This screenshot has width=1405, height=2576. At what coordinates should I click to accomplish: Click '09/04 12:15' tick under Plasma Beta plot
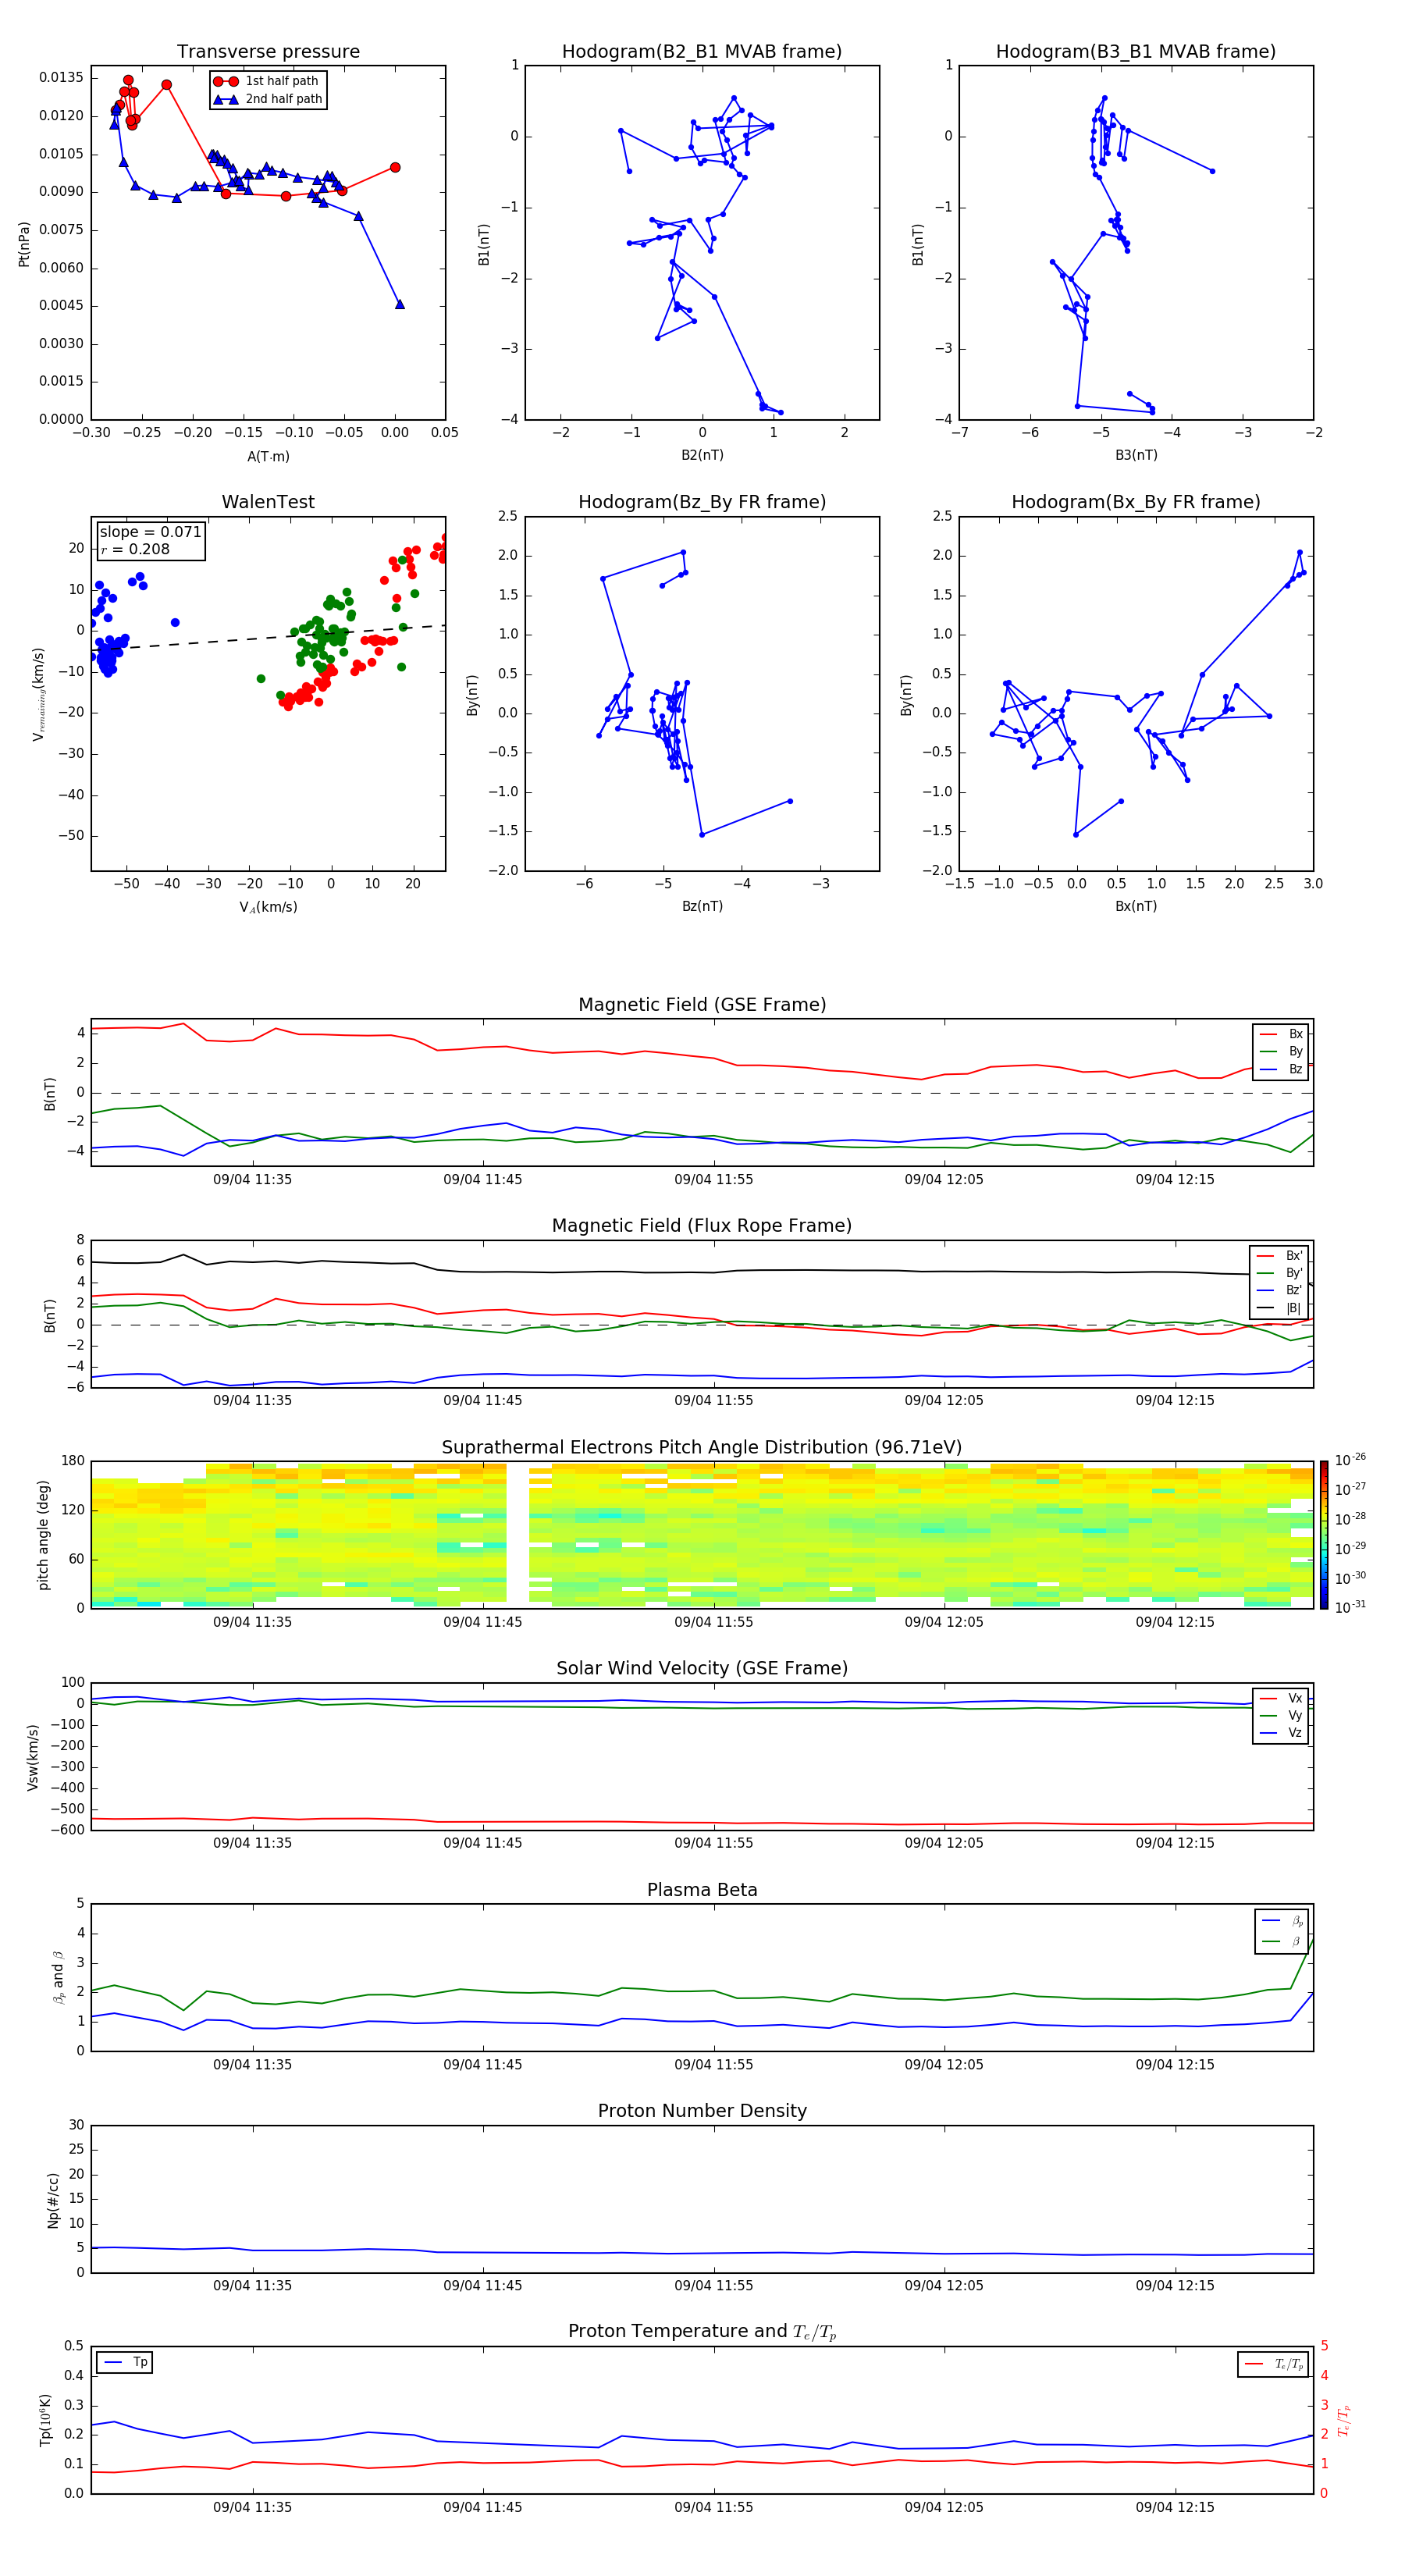click(x=1175, y=2065)
